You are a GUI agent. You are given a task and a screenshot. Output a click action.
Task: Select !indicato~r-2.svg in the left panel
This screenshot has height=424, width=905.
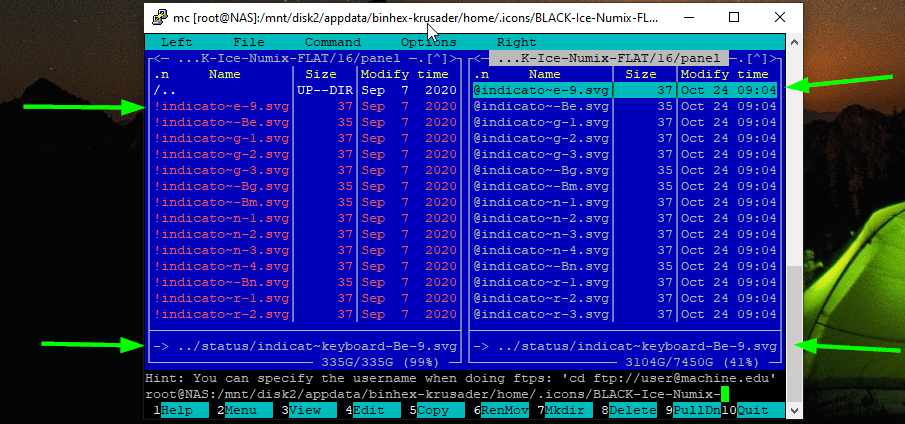pyautogui.click(x=305, y=314)
